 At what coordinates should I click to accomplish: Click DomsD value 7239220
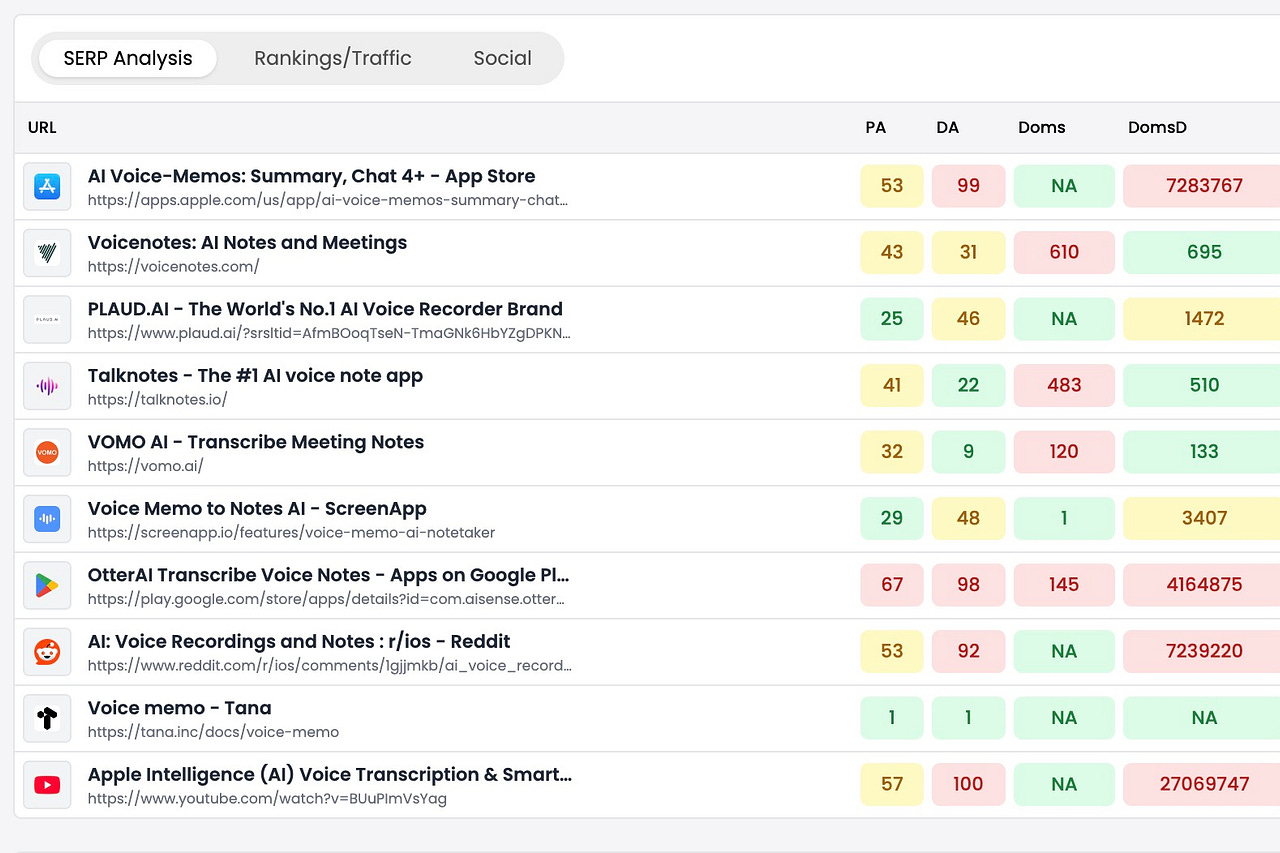[1204, 651]
